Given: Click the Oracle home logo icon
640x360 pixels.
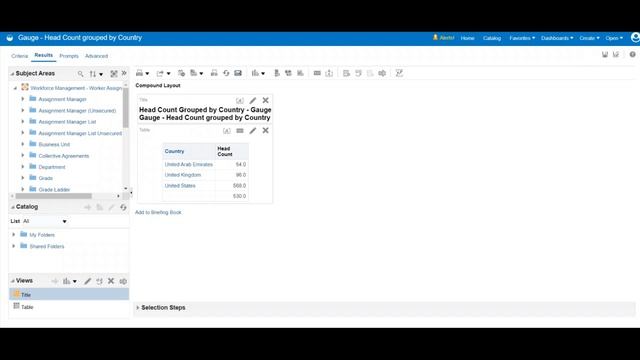Looking at the screenshot, I should [10, 38].
